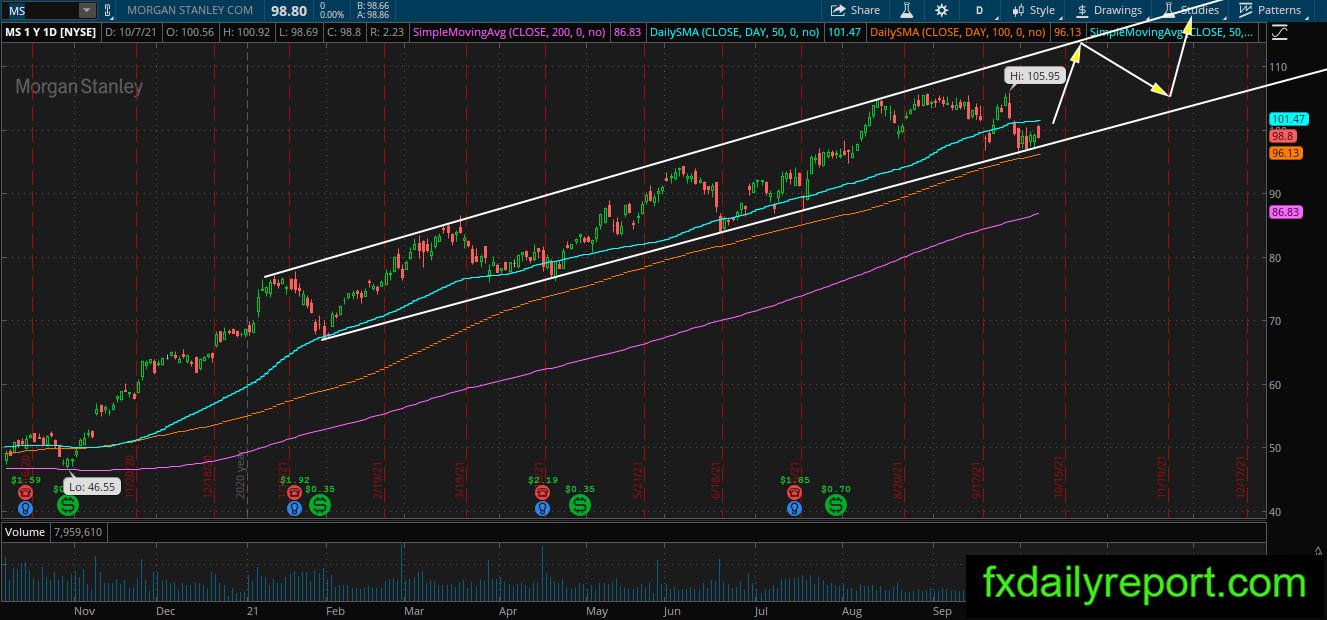1327x620 pixels.
Task: Click the $0.35 dividend icon beside $2.19 earnings
Action: point(580,506)
